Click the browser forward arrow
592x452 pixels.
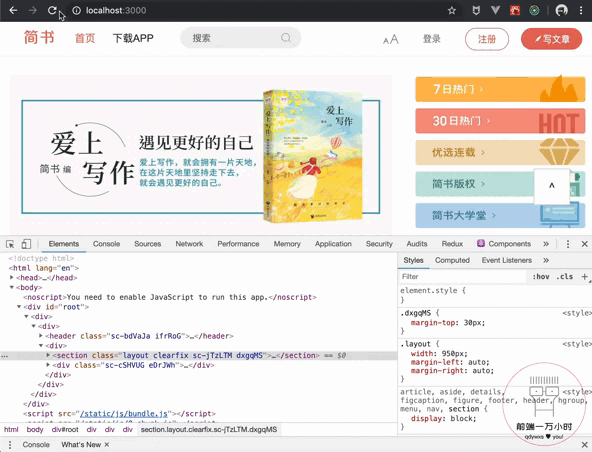(33, 10)
